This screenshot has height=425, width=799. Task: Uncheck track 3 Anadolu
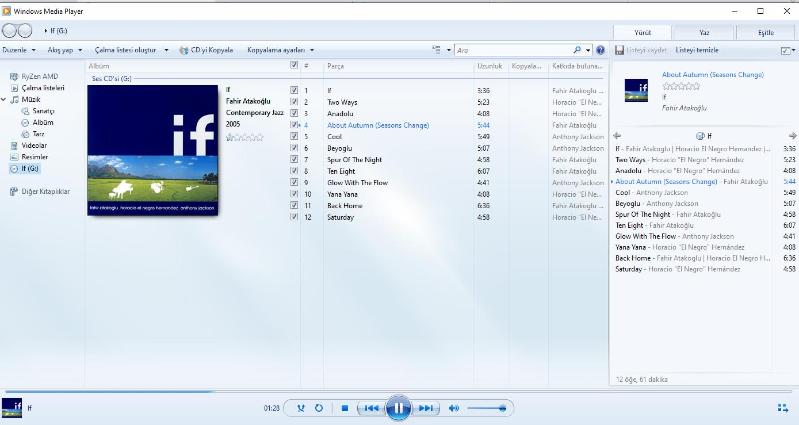[x=294, y=113]
